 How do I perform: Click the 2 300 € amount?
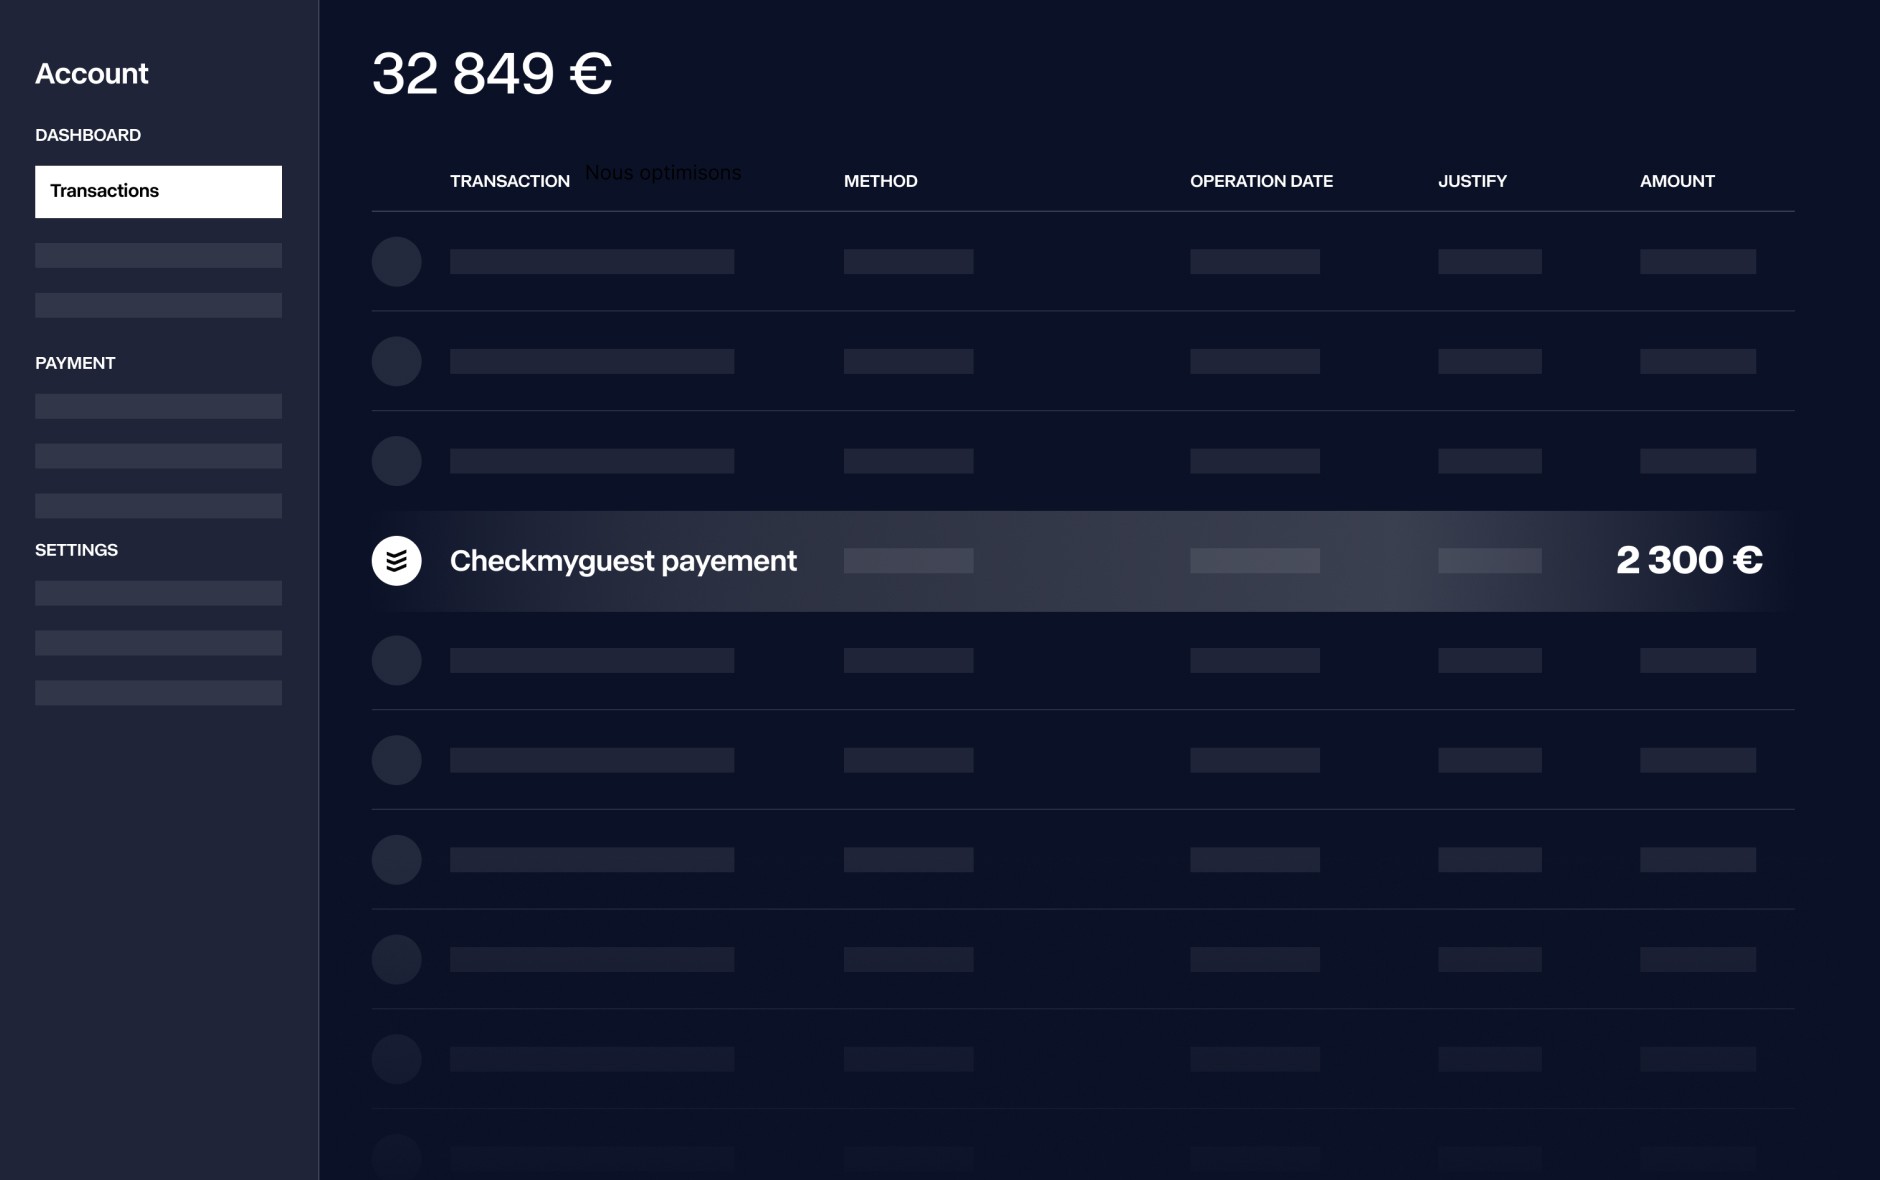pyautogui.click(x=1690, y=560)
